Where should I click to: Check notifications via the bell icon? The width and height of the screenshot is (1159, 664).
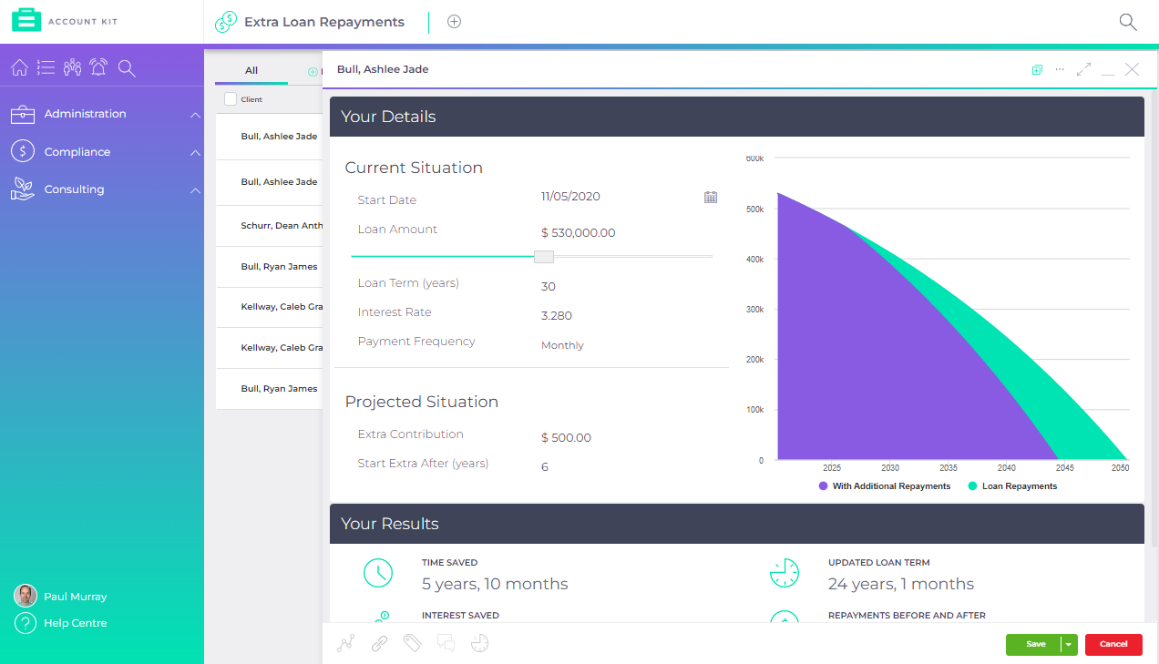click(x=97, y=67)
